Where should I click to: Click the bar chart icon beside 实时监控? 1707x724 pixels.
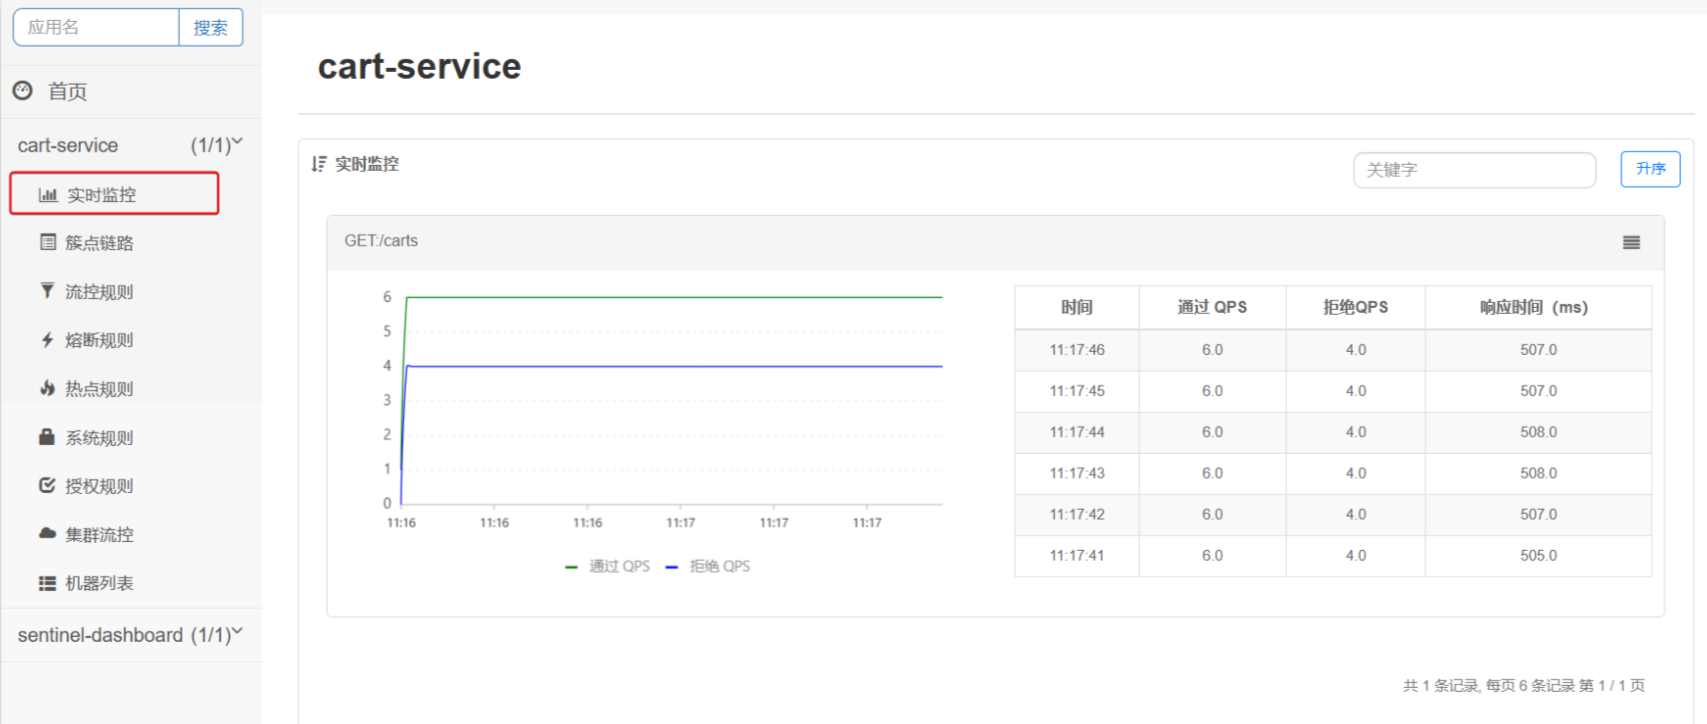(x=47, y=195)
